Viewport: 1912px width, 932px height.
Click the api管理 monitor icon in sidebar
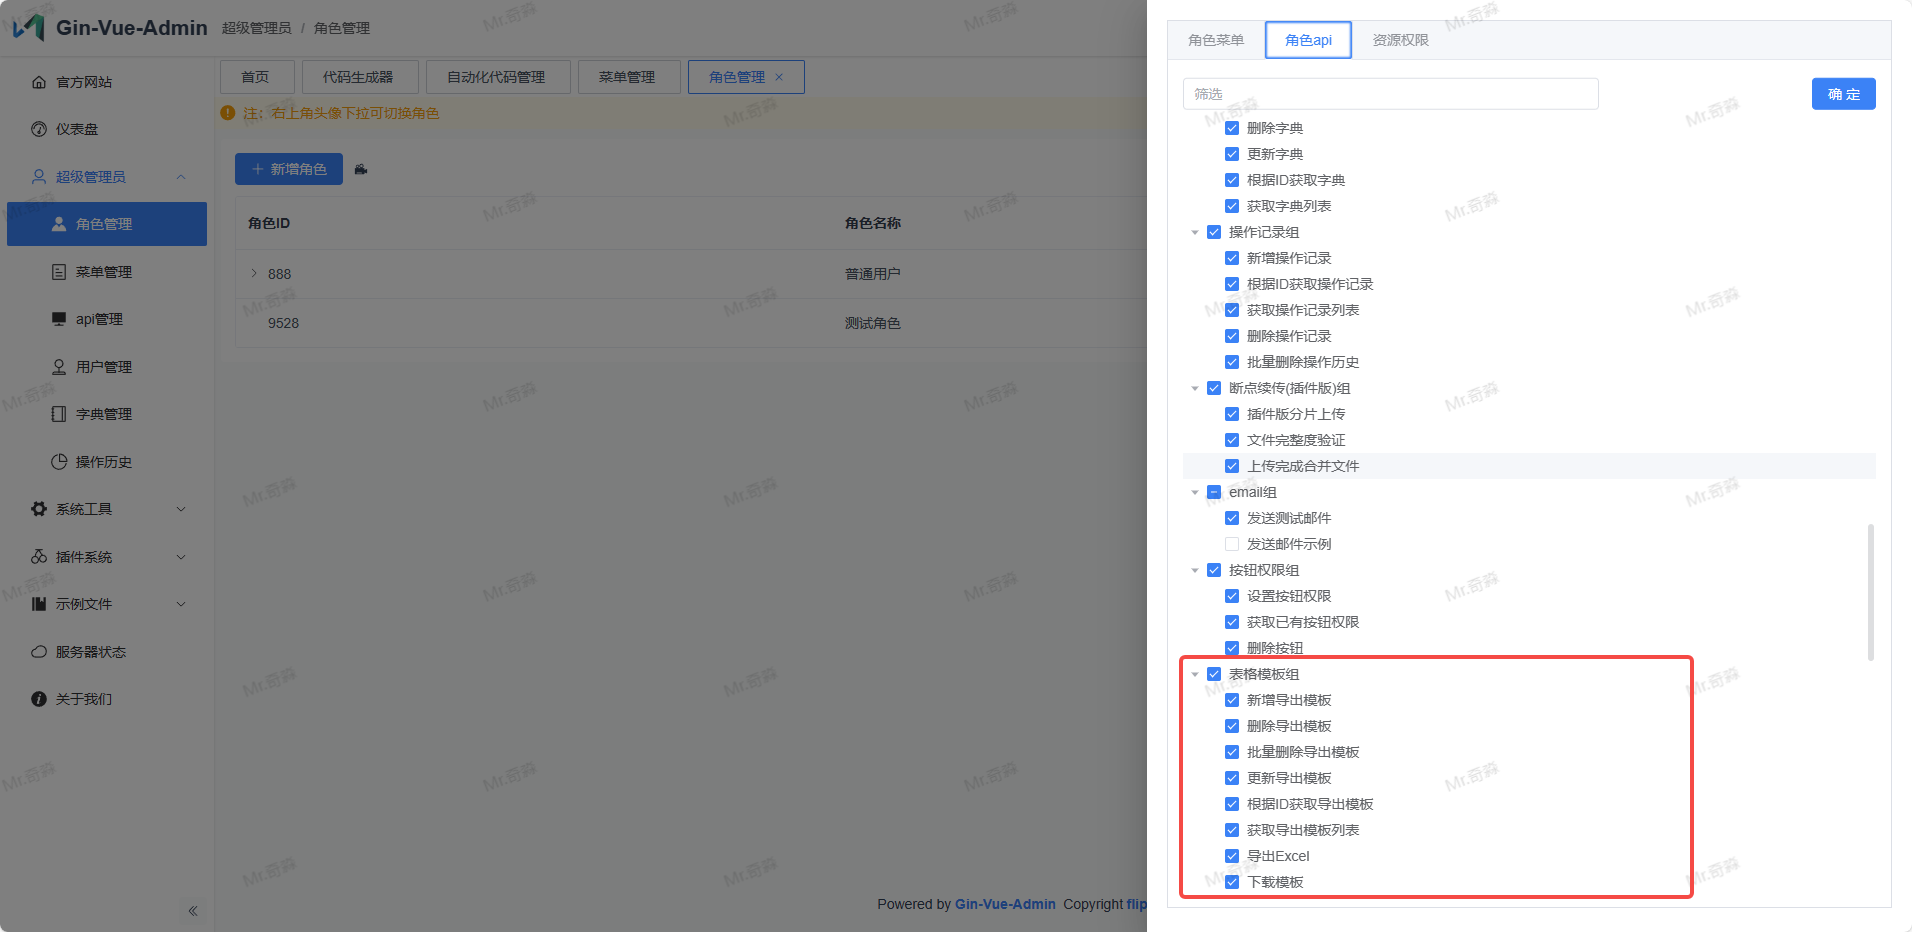(59, 319)
